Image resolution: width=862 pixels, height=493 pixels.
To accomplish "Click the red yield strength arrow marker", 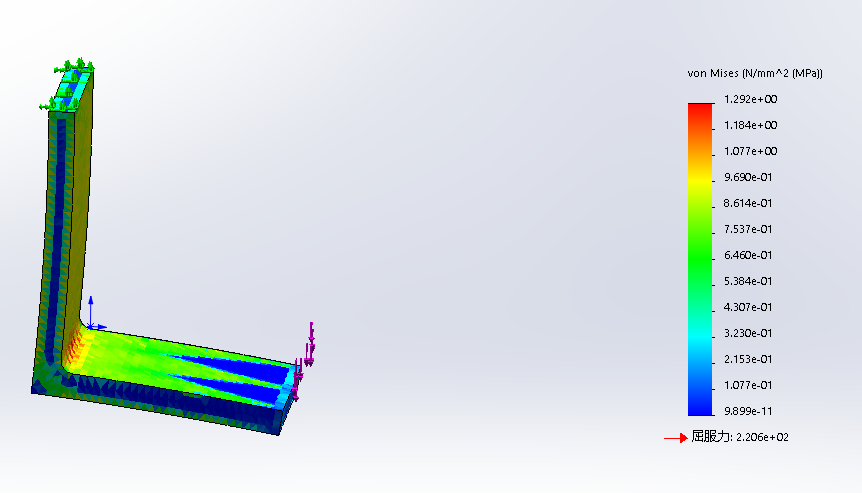I will 676,438.
